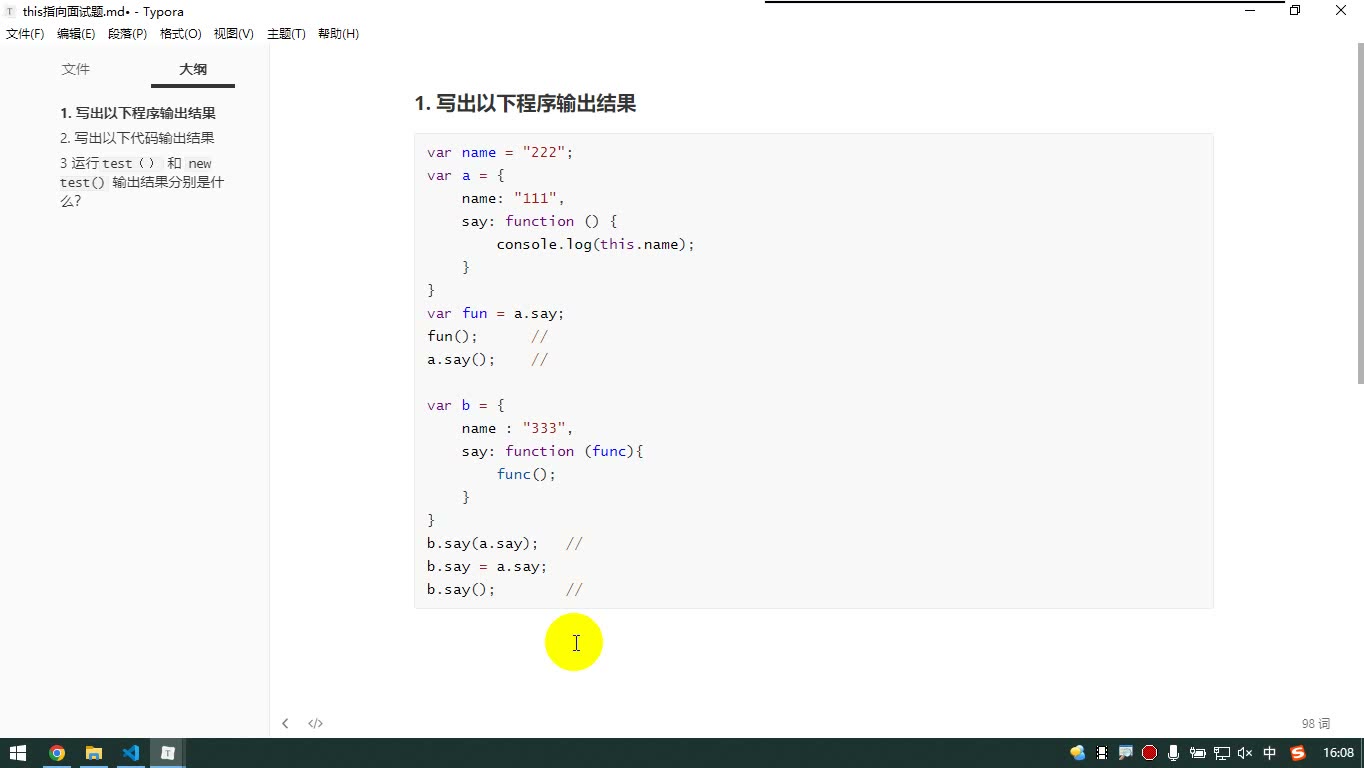This screenshot has height=768, width=1364.
Task: Open the Windows Start menu
Action: [18, 753]
